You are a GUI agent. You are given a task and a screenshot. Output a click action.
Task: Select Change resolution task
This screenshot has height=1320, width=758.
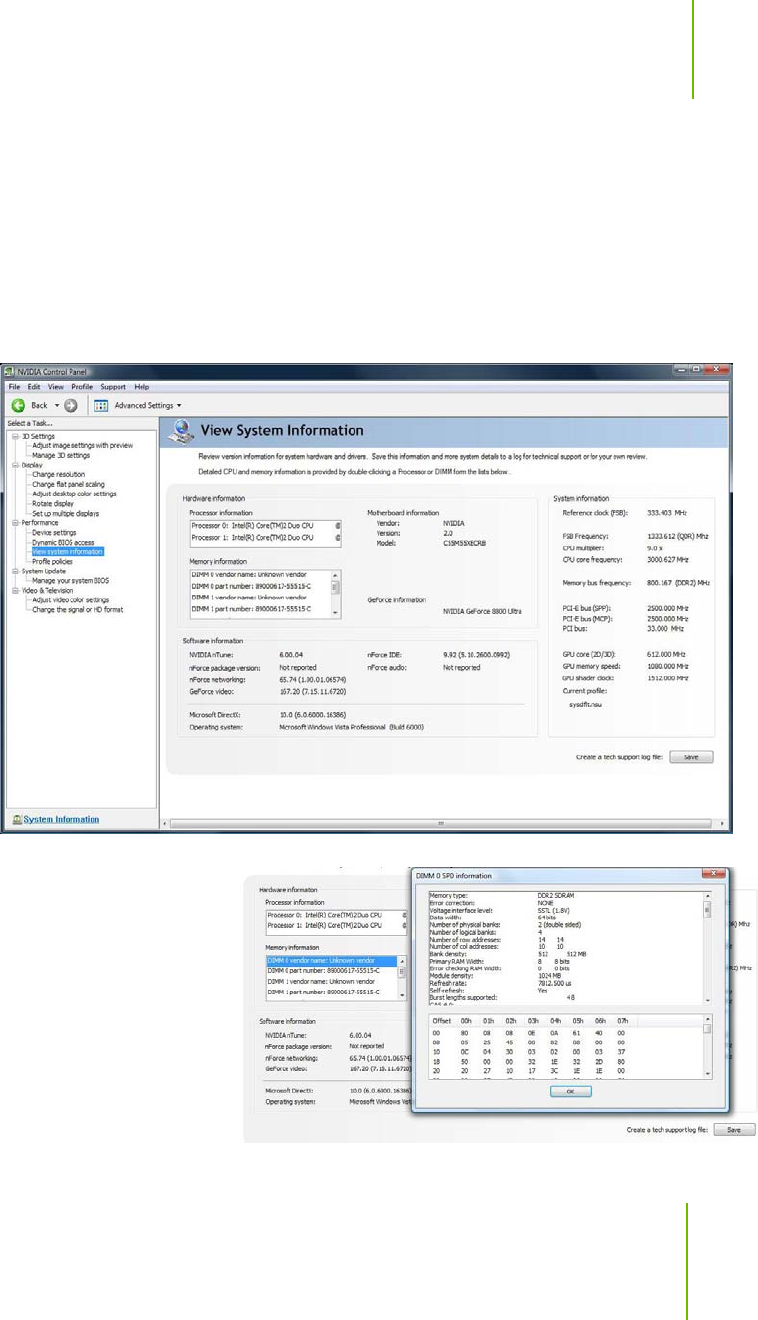(x=59, y=474)
